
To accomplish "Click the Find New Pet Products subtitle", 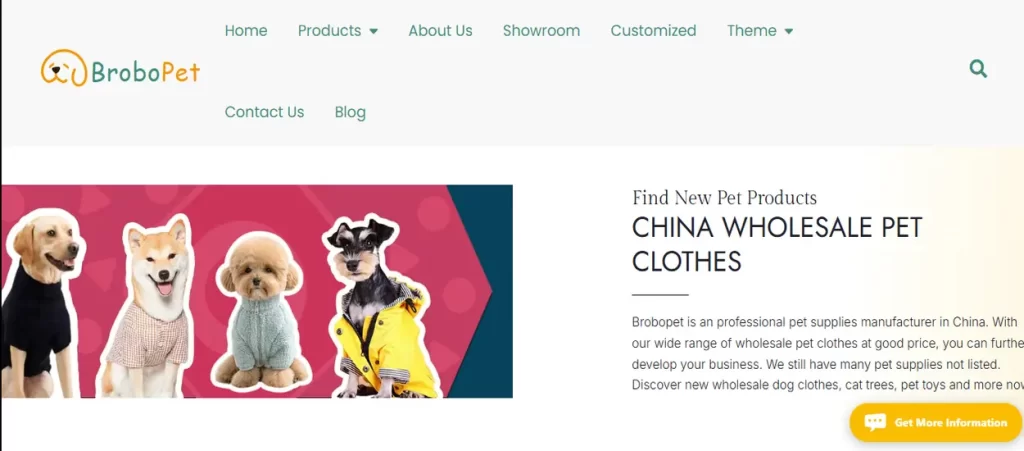I will click(724, 197).
